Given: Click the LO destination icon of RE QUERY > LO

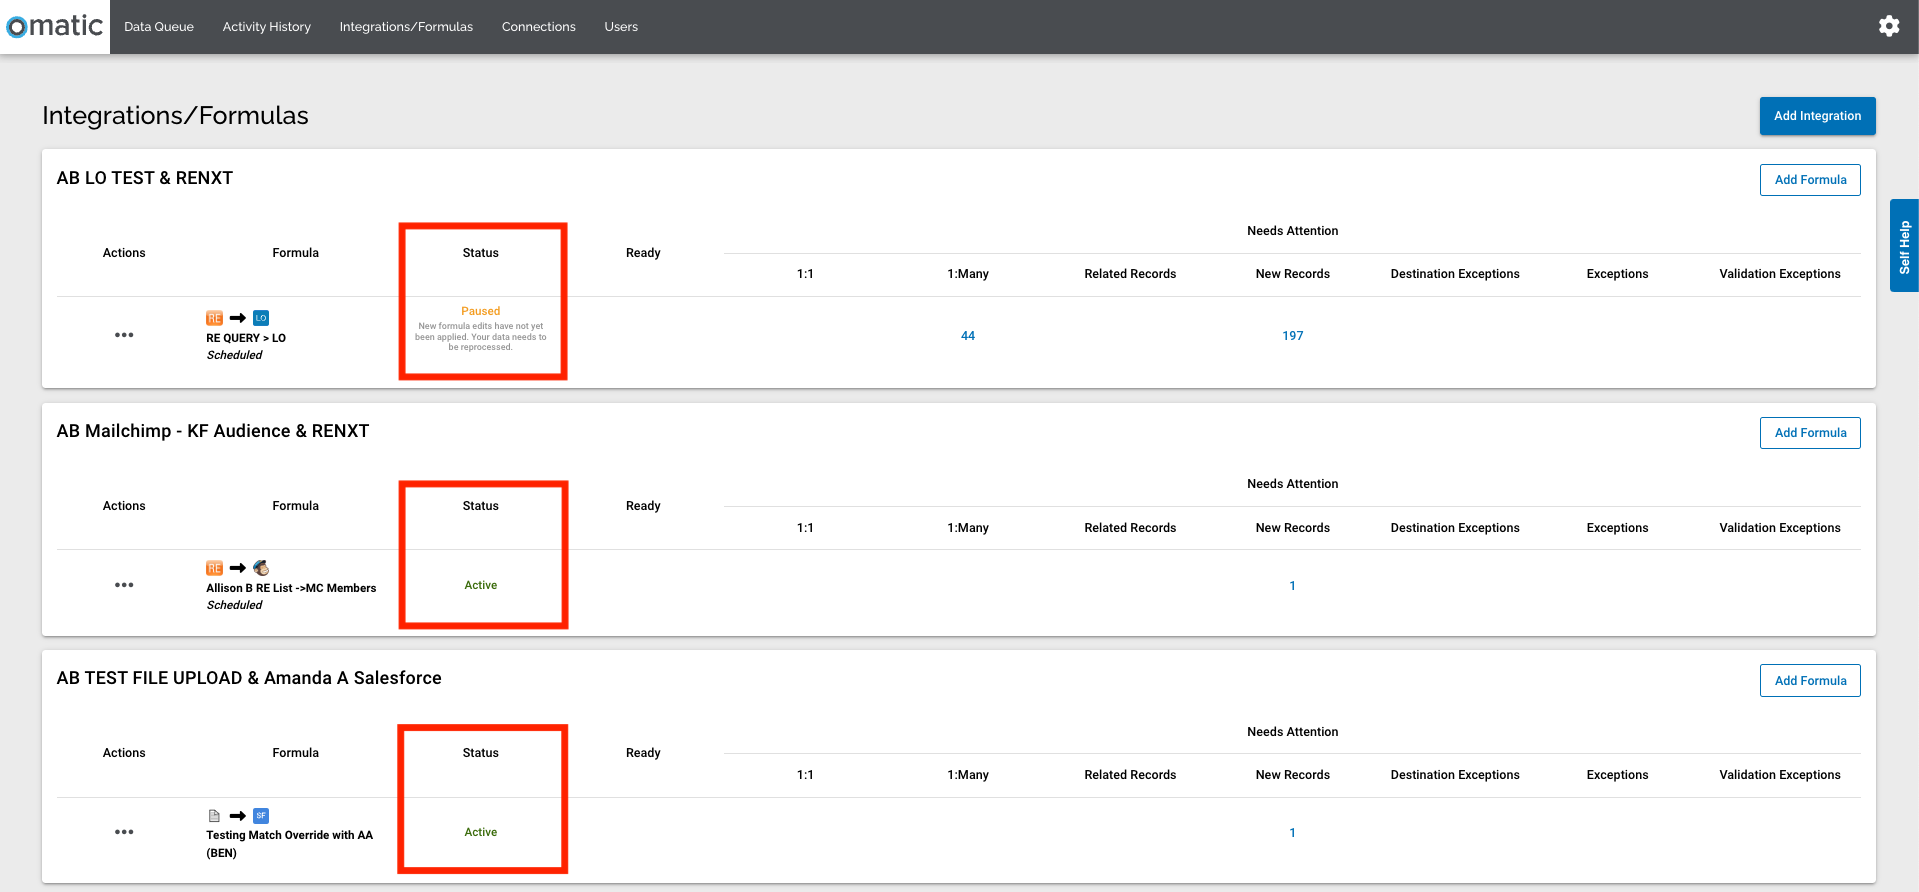Looking at the screenshot, I should tap(261, 318).
